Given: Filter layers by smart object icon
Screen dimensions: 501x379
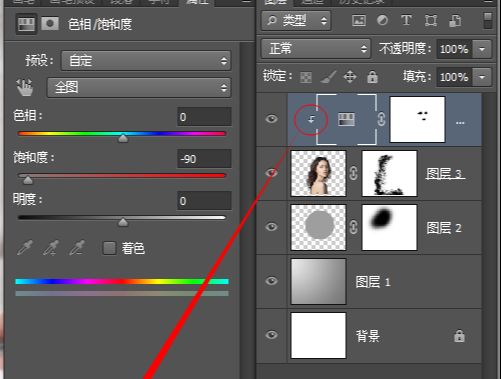Looking at the screenshot, I should (455, 21).
